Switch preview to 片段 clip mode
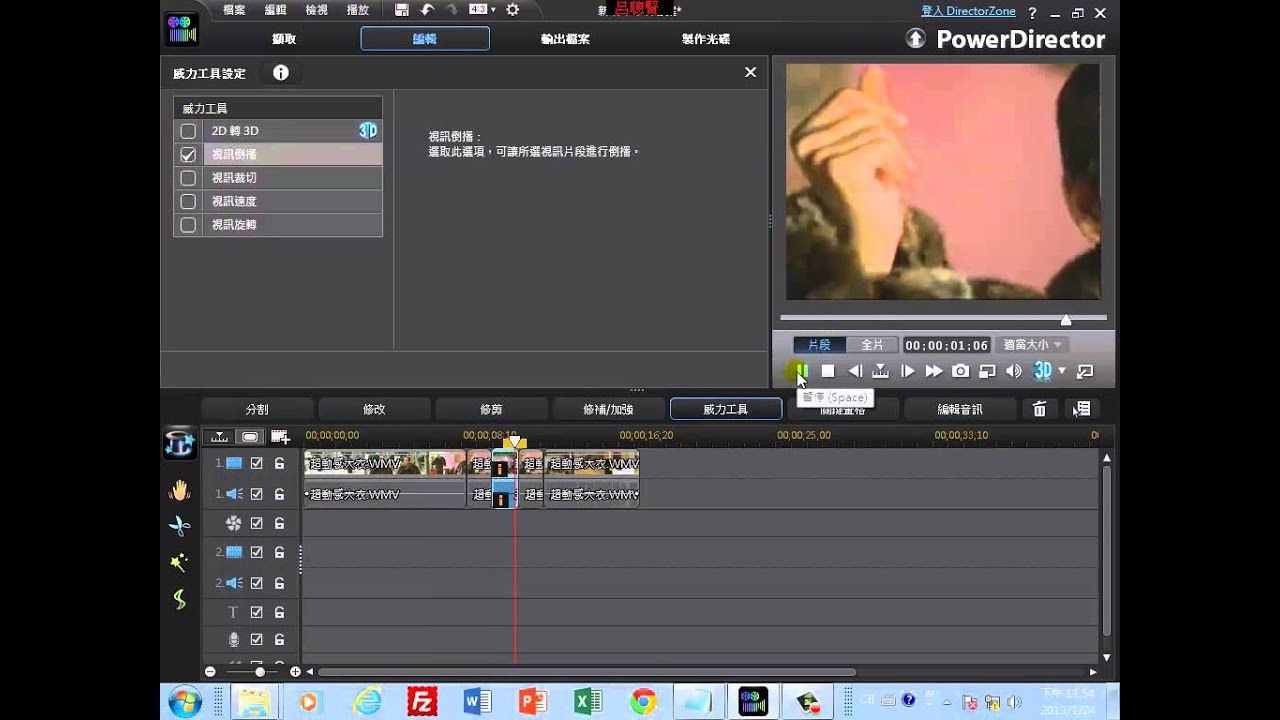This screenshot has height=720, width=1280. (819, 344)
